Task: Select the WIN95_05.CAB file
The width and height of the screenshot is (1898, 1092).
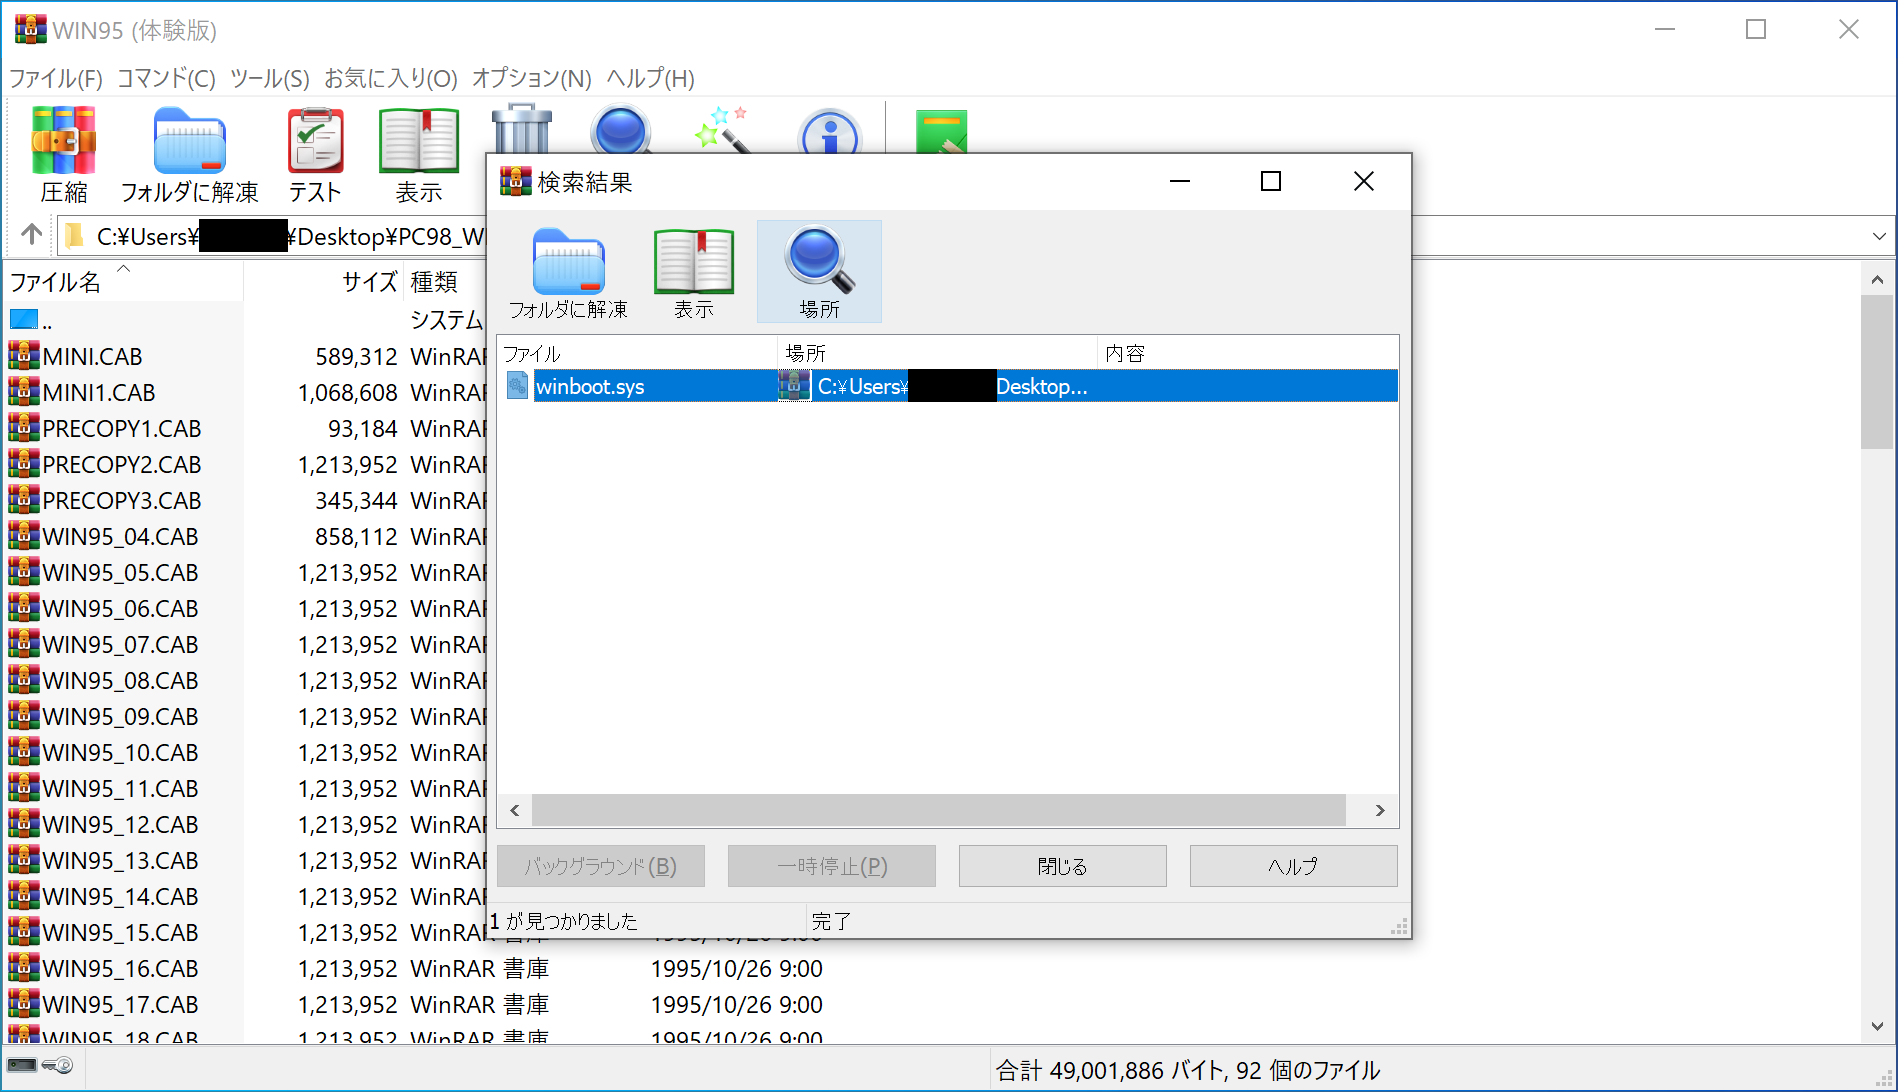Action: [x=245, y=572]
